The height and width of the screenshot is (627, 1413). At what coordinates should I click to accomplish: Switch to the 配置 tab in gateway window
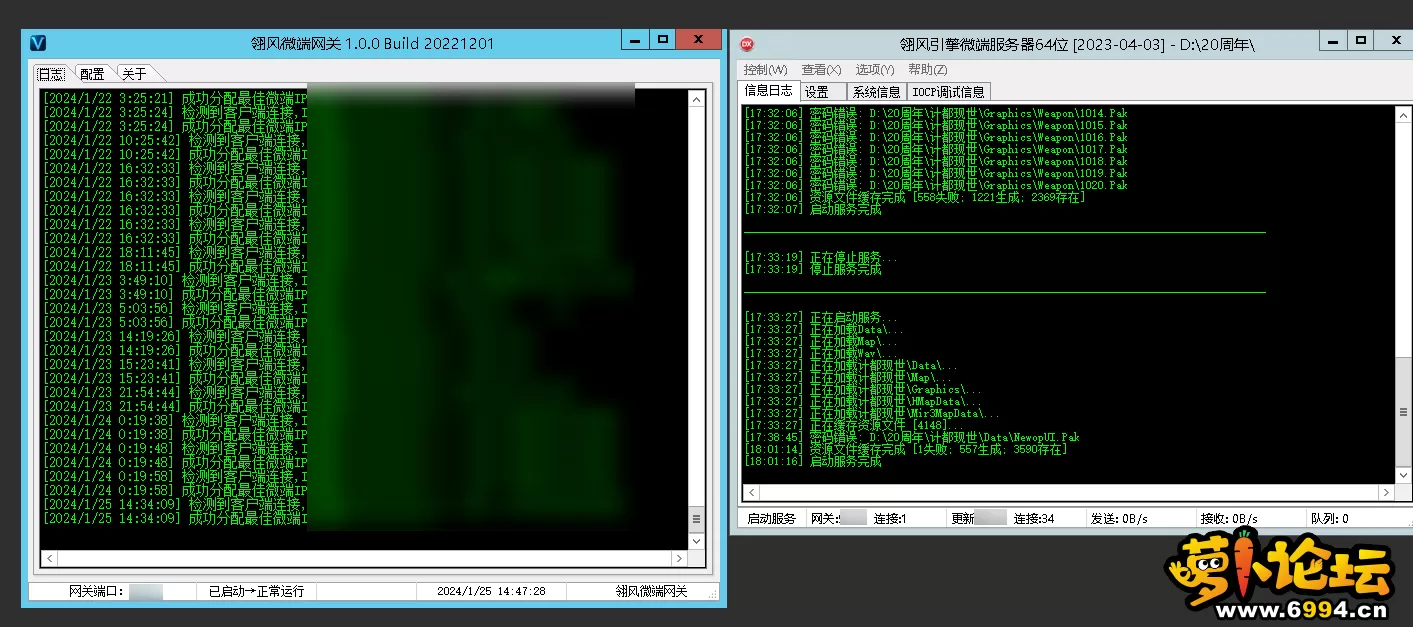tap(92, 74)
